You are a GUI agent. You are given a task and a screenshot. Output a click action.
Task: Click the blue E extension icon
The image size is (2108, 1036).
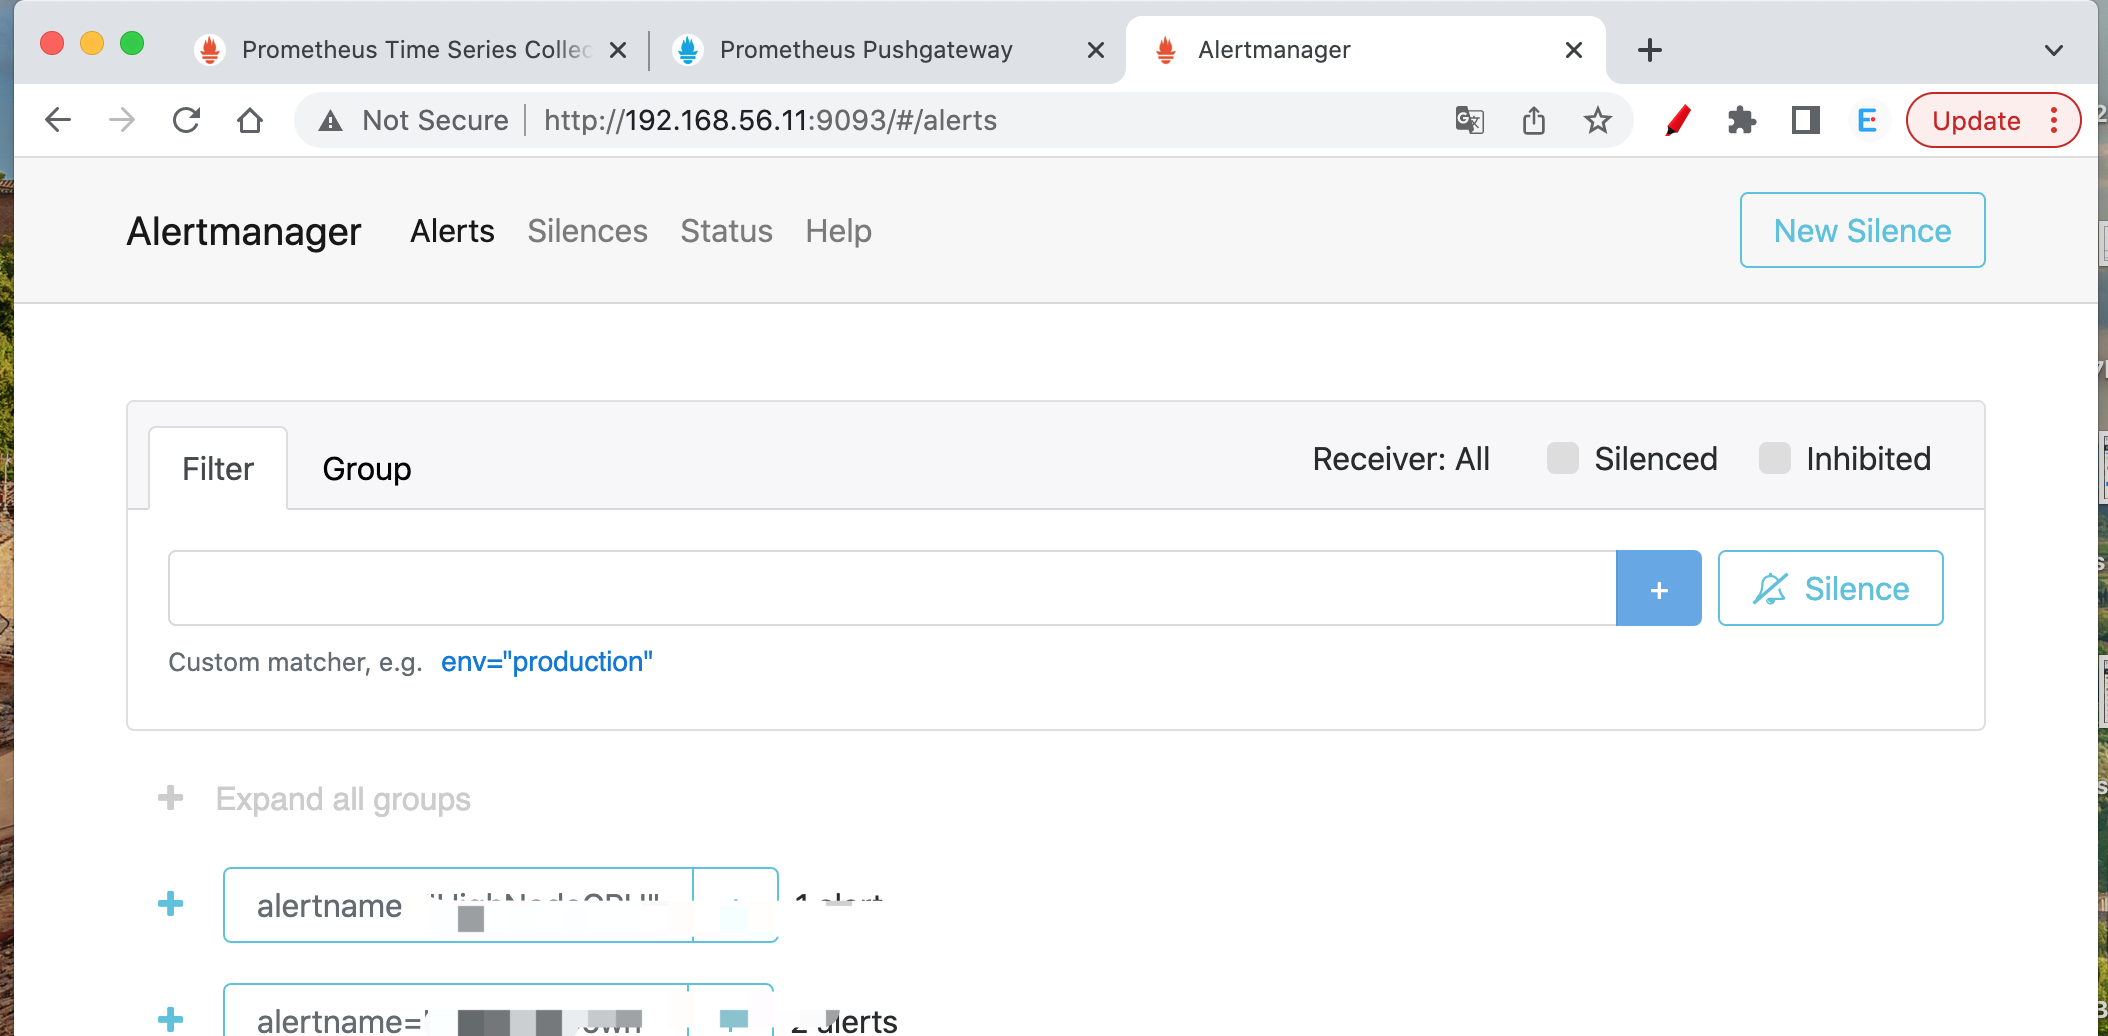click(1867, 120)
